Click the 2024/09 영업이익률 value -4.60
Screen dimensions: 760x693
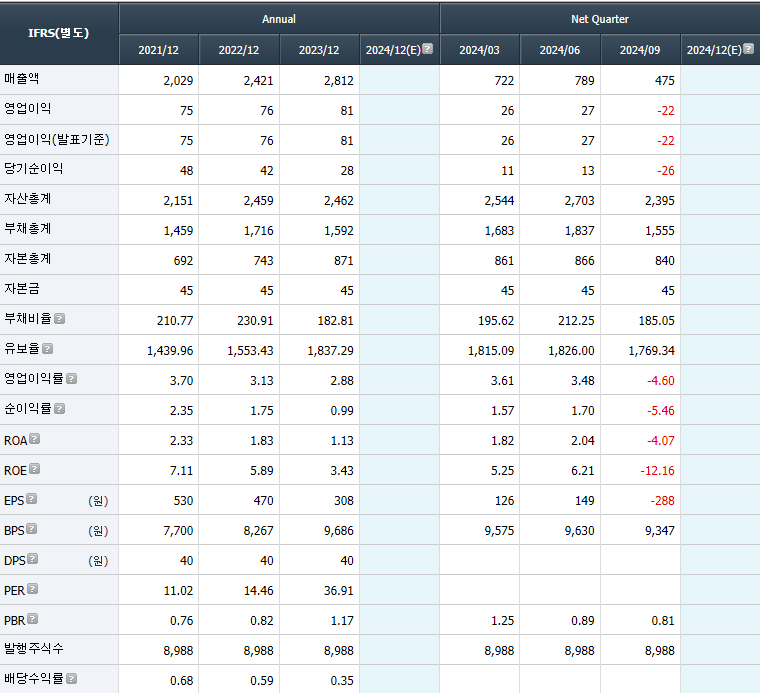[x=661, y=381]
